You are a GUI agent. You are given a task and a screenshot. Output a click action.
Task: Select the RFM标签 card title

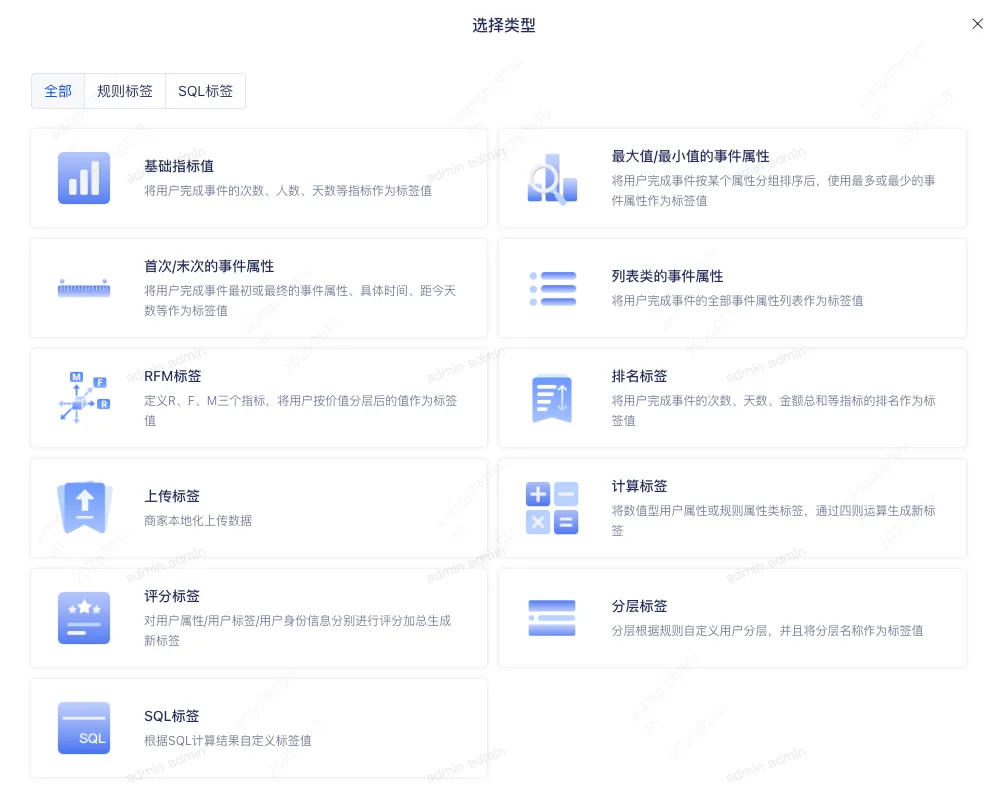click(172, 376)
